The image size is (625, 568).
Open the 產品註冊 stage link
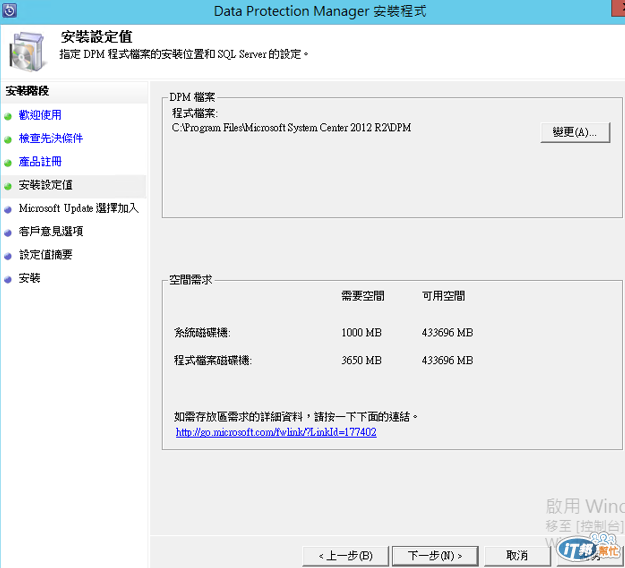pos(40,161)
